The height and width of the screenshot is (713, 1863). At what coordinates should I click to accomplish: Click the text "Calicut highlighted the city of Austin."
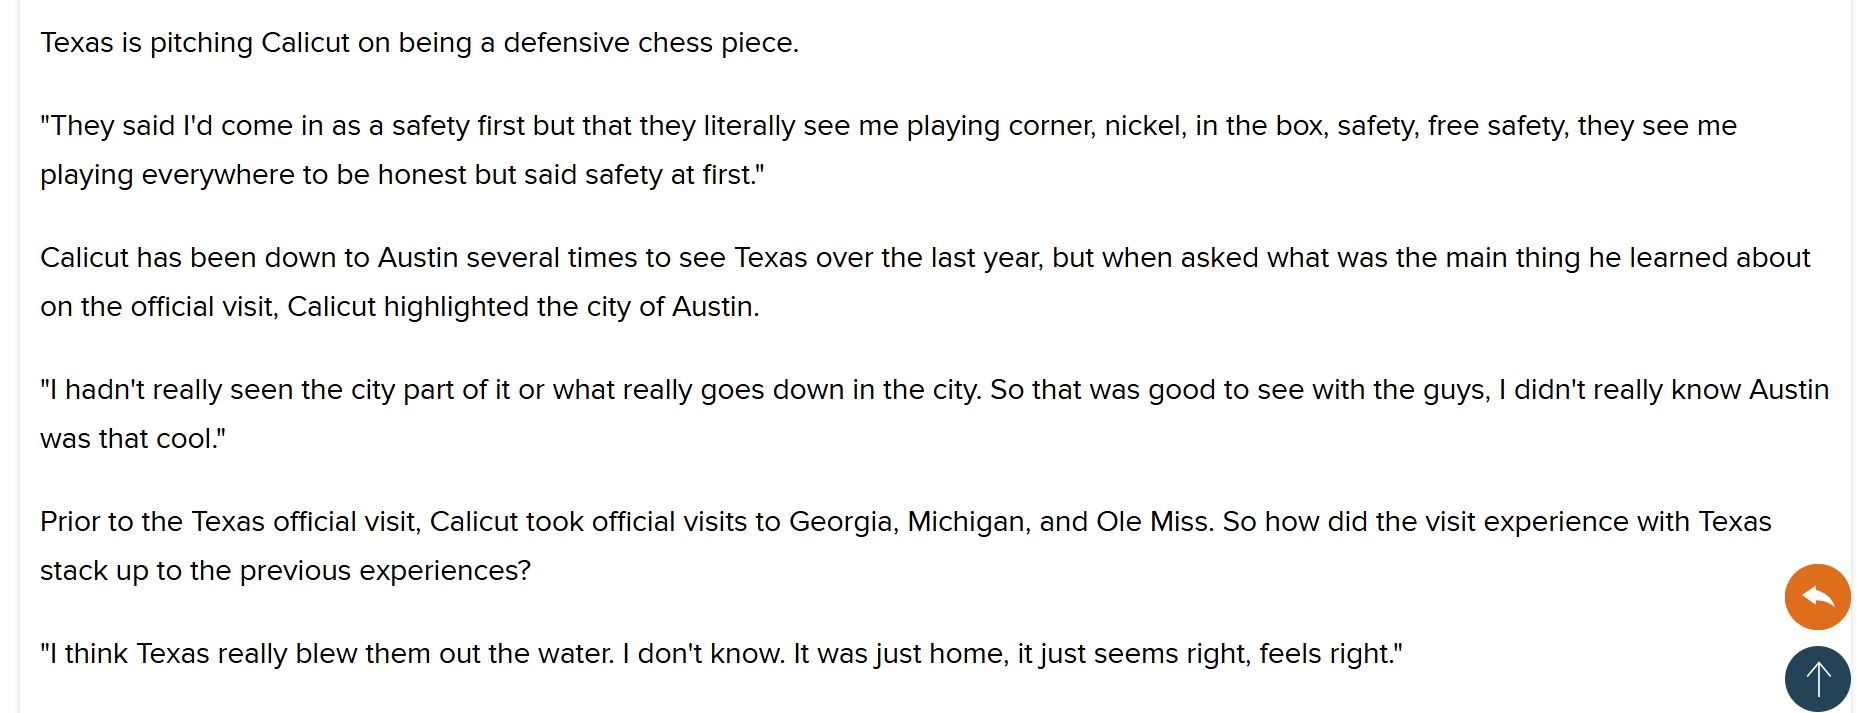click(523, 307)
